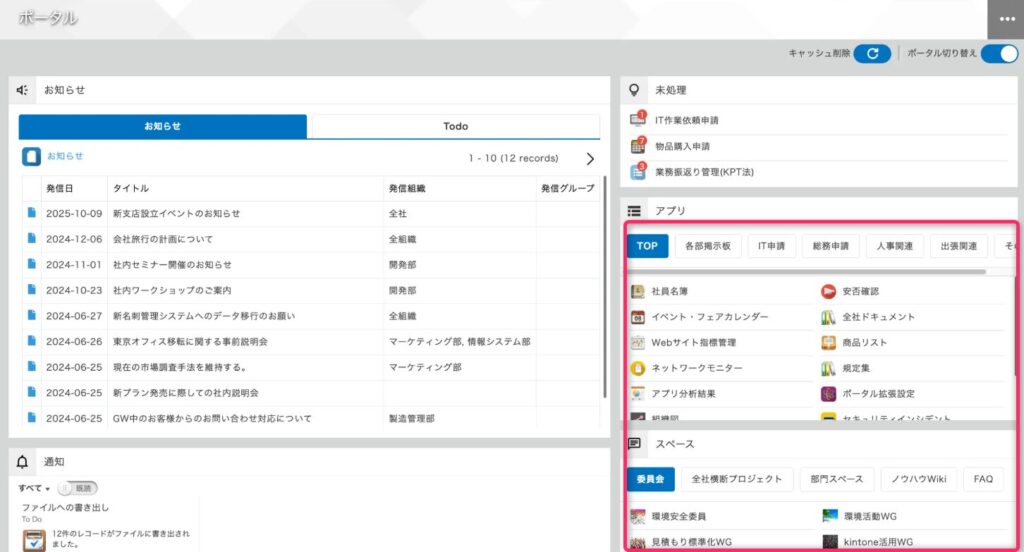Click the cache delete refresh icon
The image size is (1024, 552).
point(872,54)
